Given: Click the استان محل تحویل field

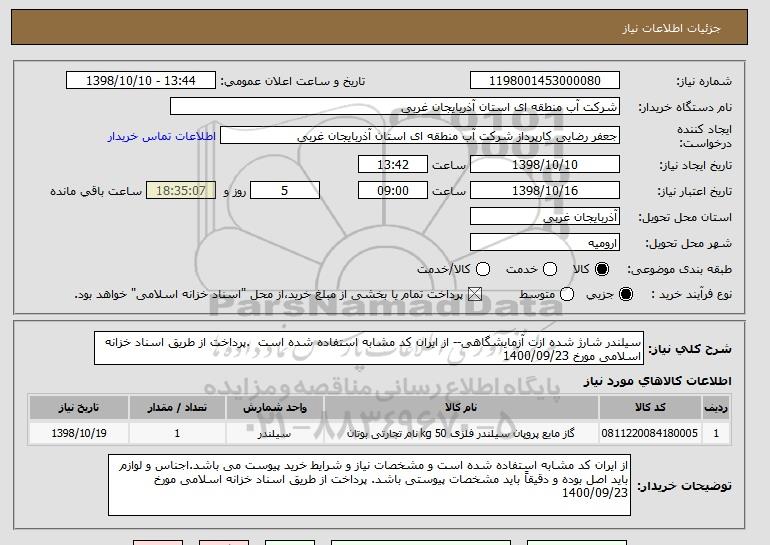Looking at the screenshot, I should click(545, 217).
